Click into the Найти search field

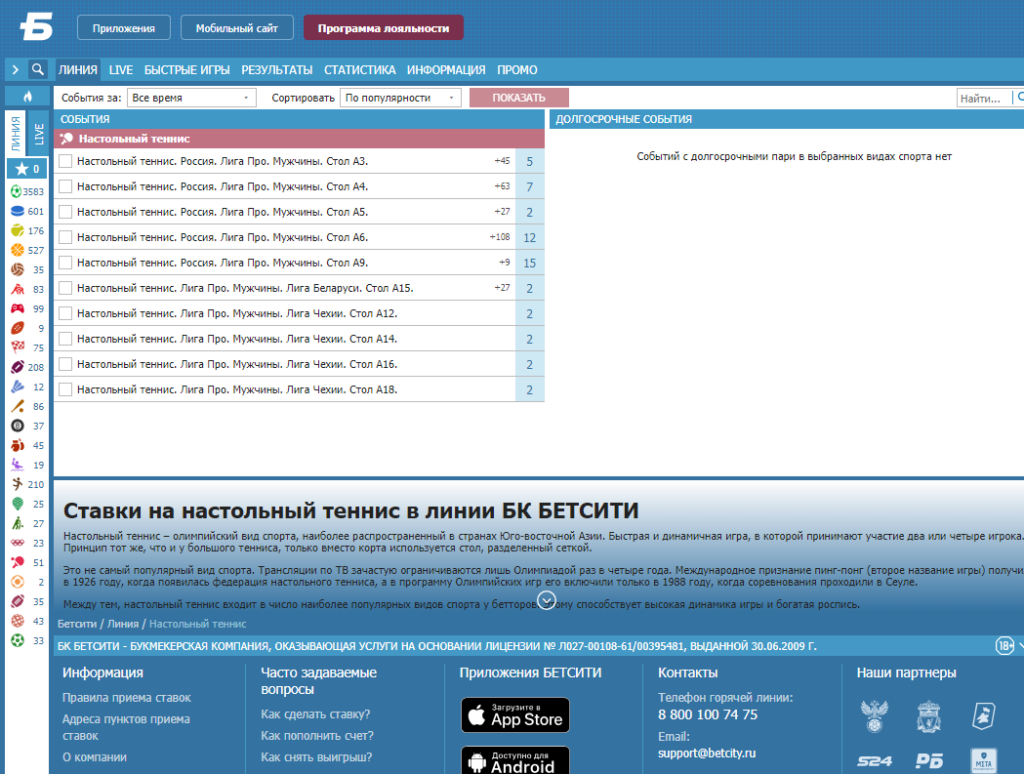[x=984, y=98]
